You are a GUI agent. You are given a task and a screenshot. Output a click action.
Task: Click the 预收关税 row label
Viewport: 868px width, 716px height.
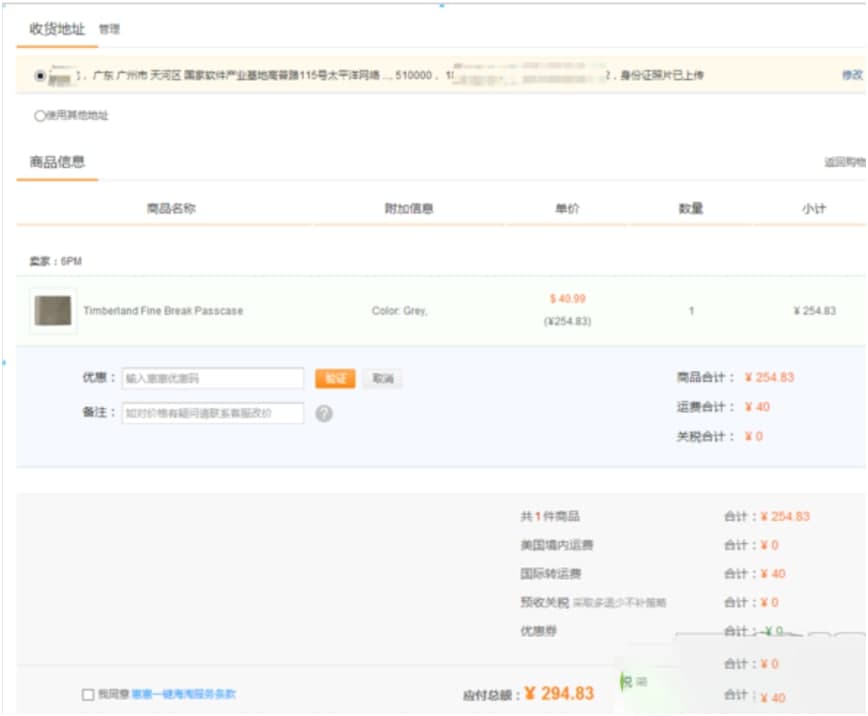point(545,602)
